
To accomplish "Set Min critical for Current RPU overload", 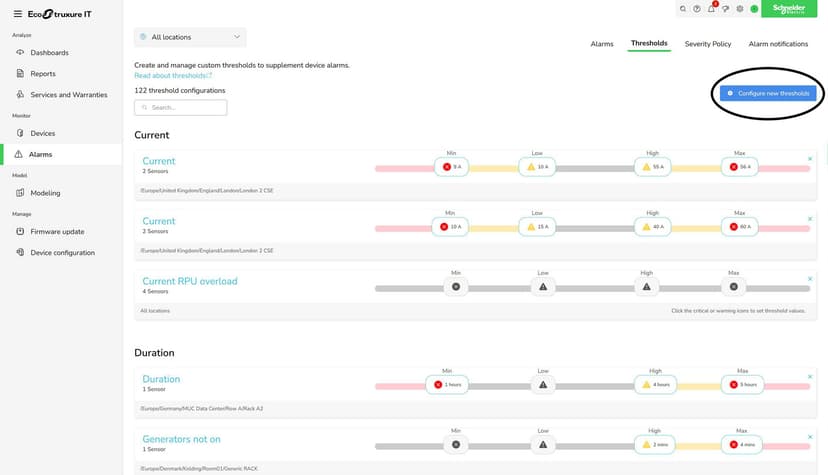I will pyautogui.click(x=456, y=287).
